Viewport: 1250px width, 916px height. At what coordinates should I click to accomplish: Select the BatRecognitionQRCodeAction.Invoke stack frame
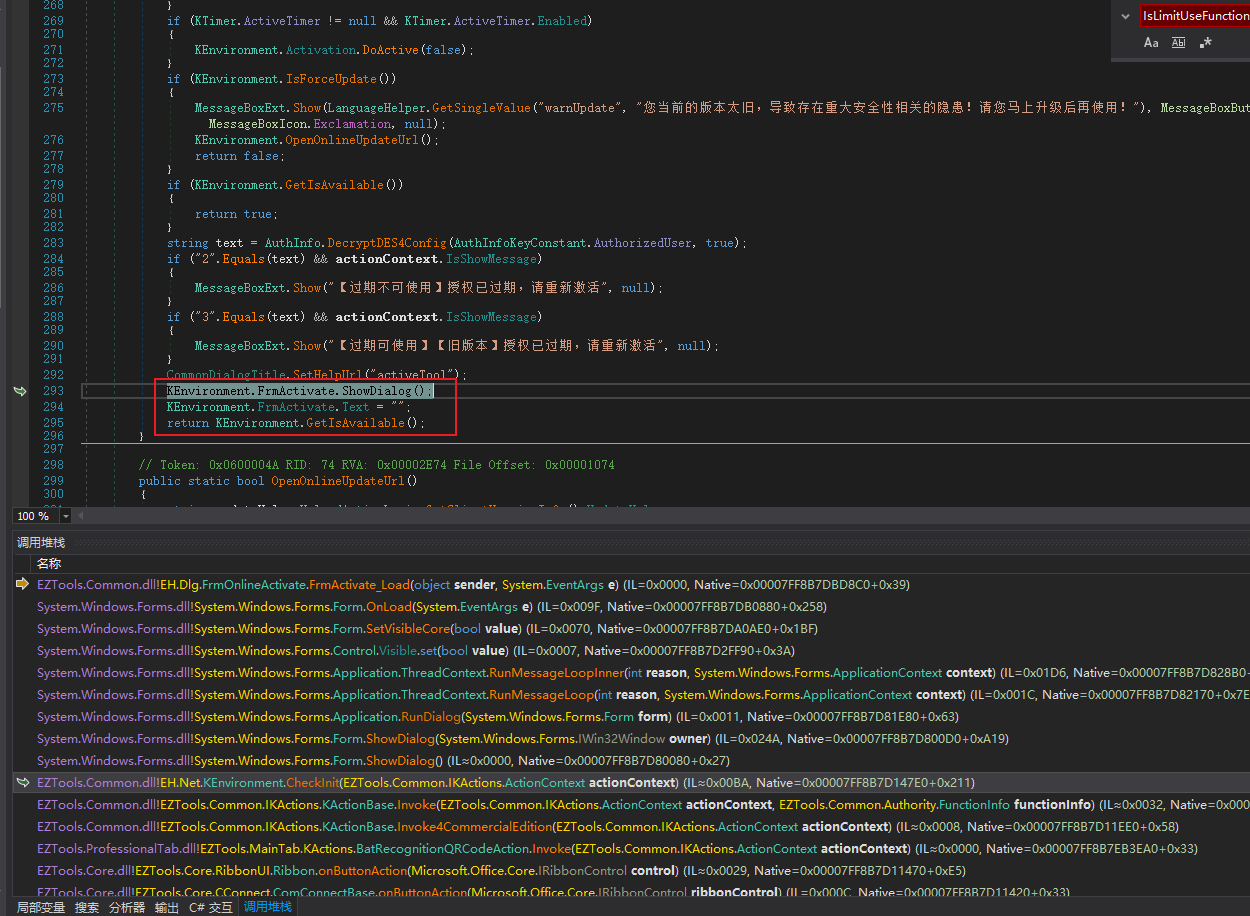tap(400, 848)
